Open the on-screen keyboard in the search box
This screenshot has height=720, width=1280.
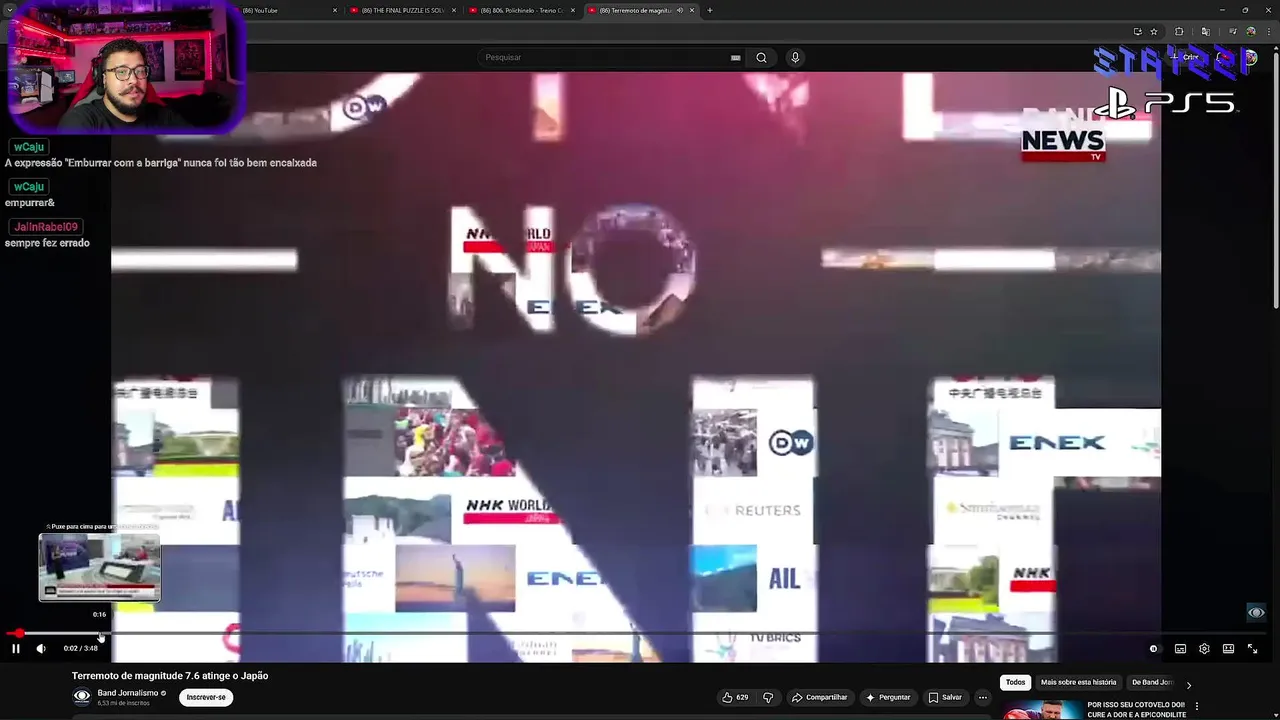(736, 57)
